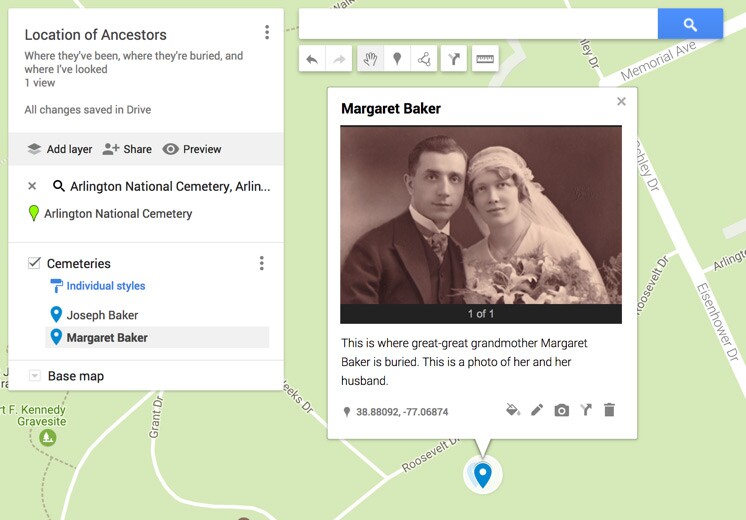Viewport: 746px width, 520px height.
Task: Select the draw line tool
Action: point(423,59)
